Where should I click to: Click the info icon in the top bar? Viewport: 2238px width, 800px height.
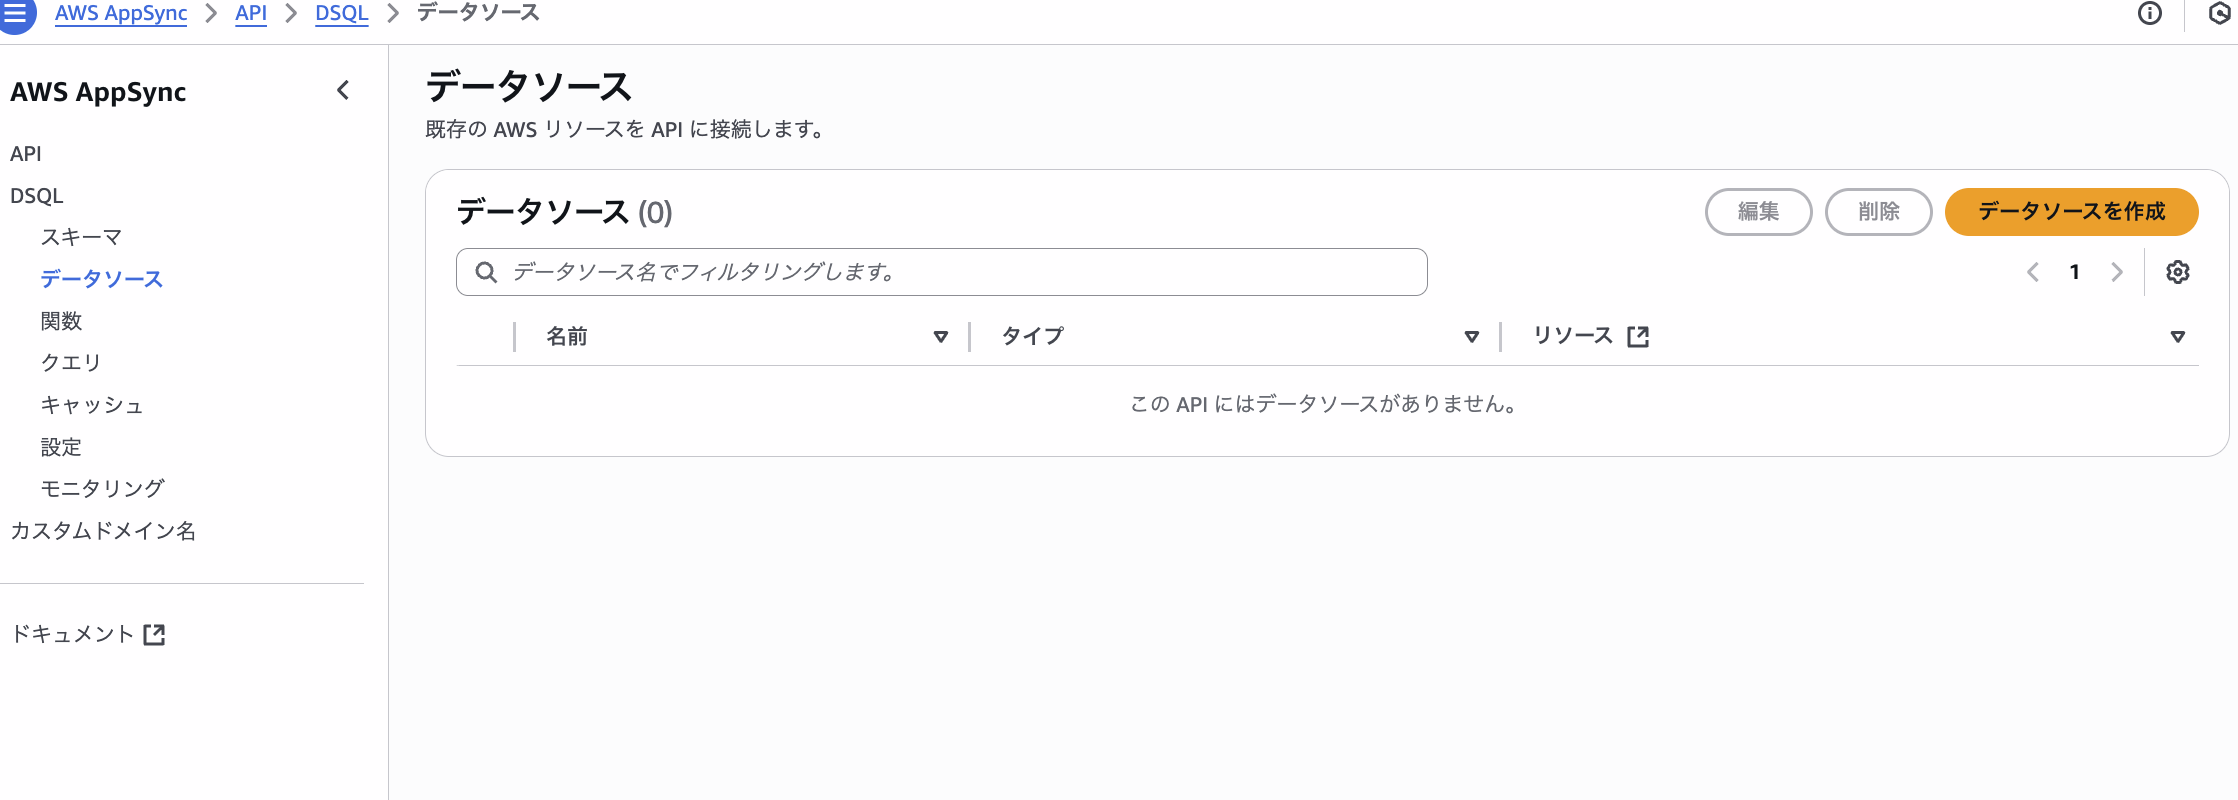(x=2149, y=14)
